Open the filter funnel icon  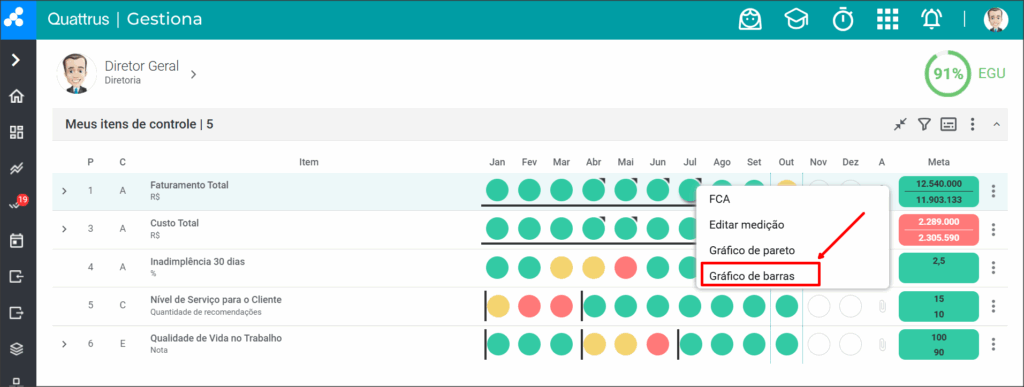(x=924, y=124)
